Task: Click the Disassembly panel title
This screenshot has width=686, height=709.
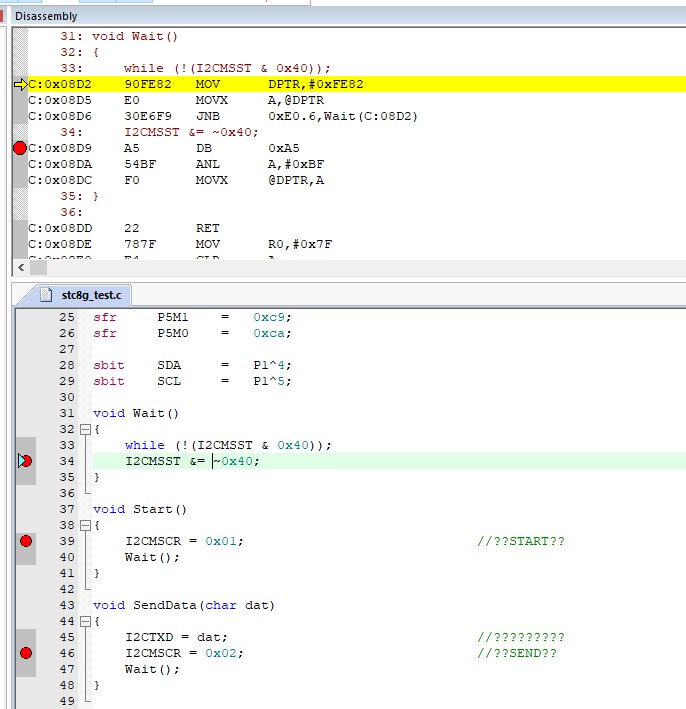Action: tap(46, 16)
